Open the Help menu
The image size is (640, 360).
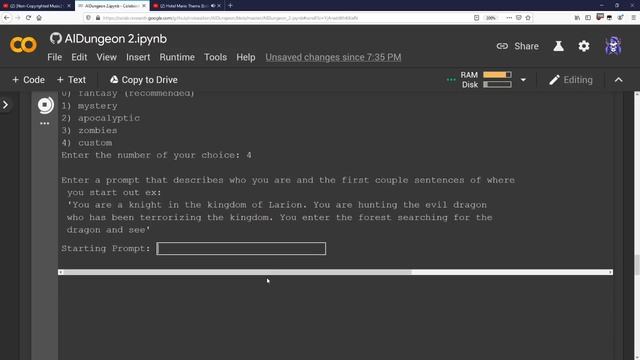click(246, 57)
